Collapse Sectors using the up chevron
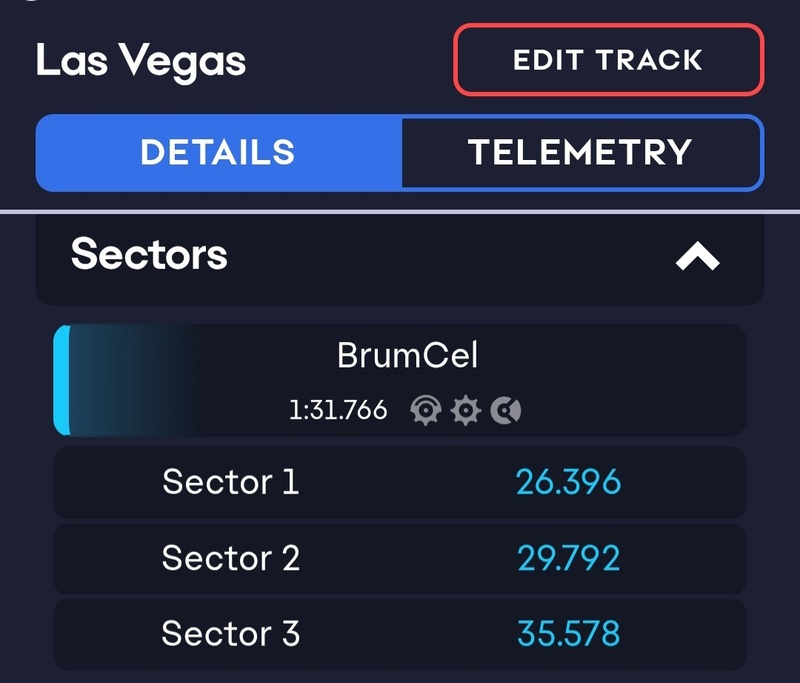The image size is (800, 683). (697, 257)
